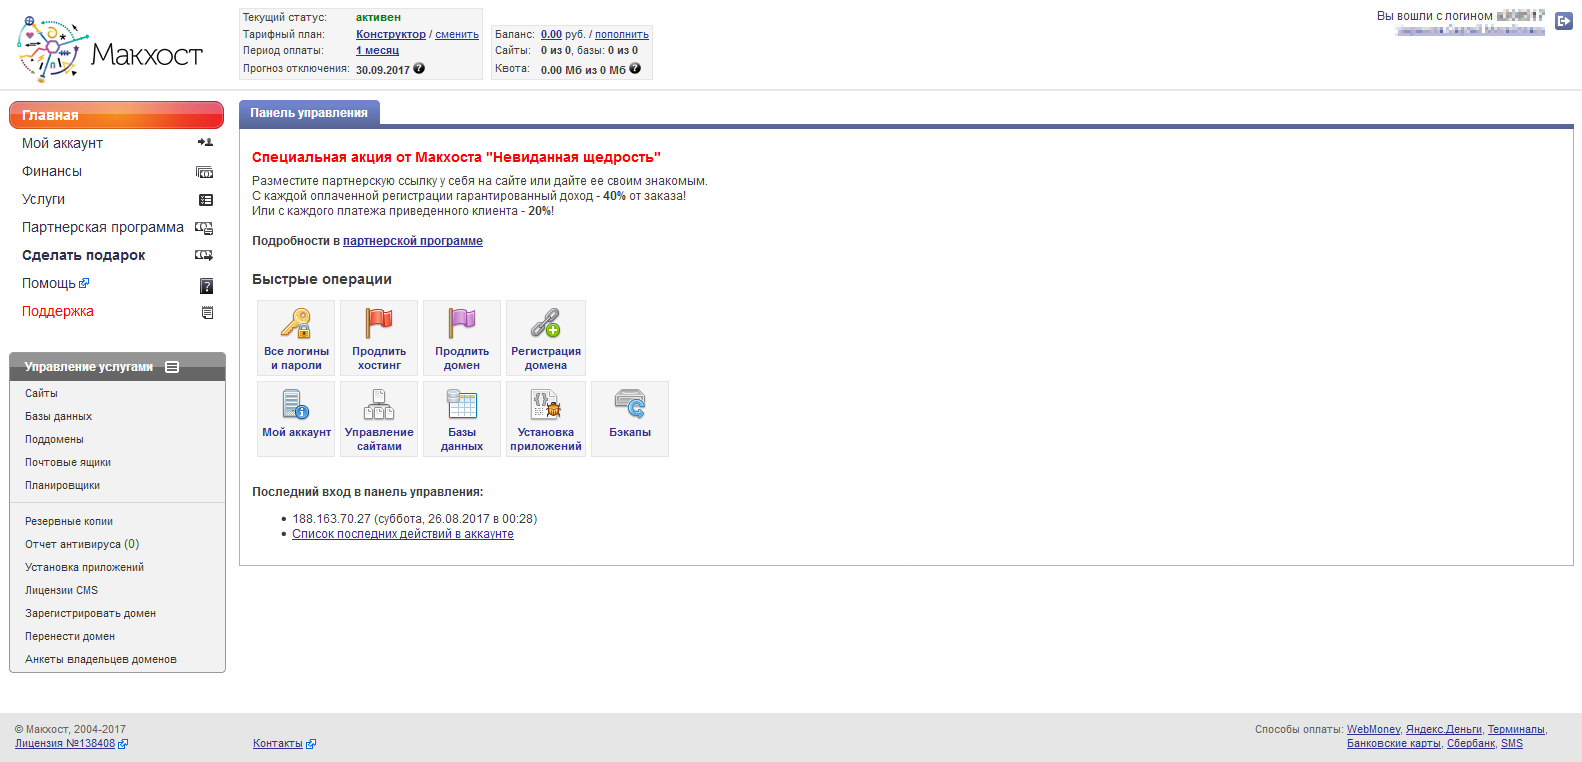Click Терминалы payment link
This screenshot has height=762, width=1582.
[1516, 729]
